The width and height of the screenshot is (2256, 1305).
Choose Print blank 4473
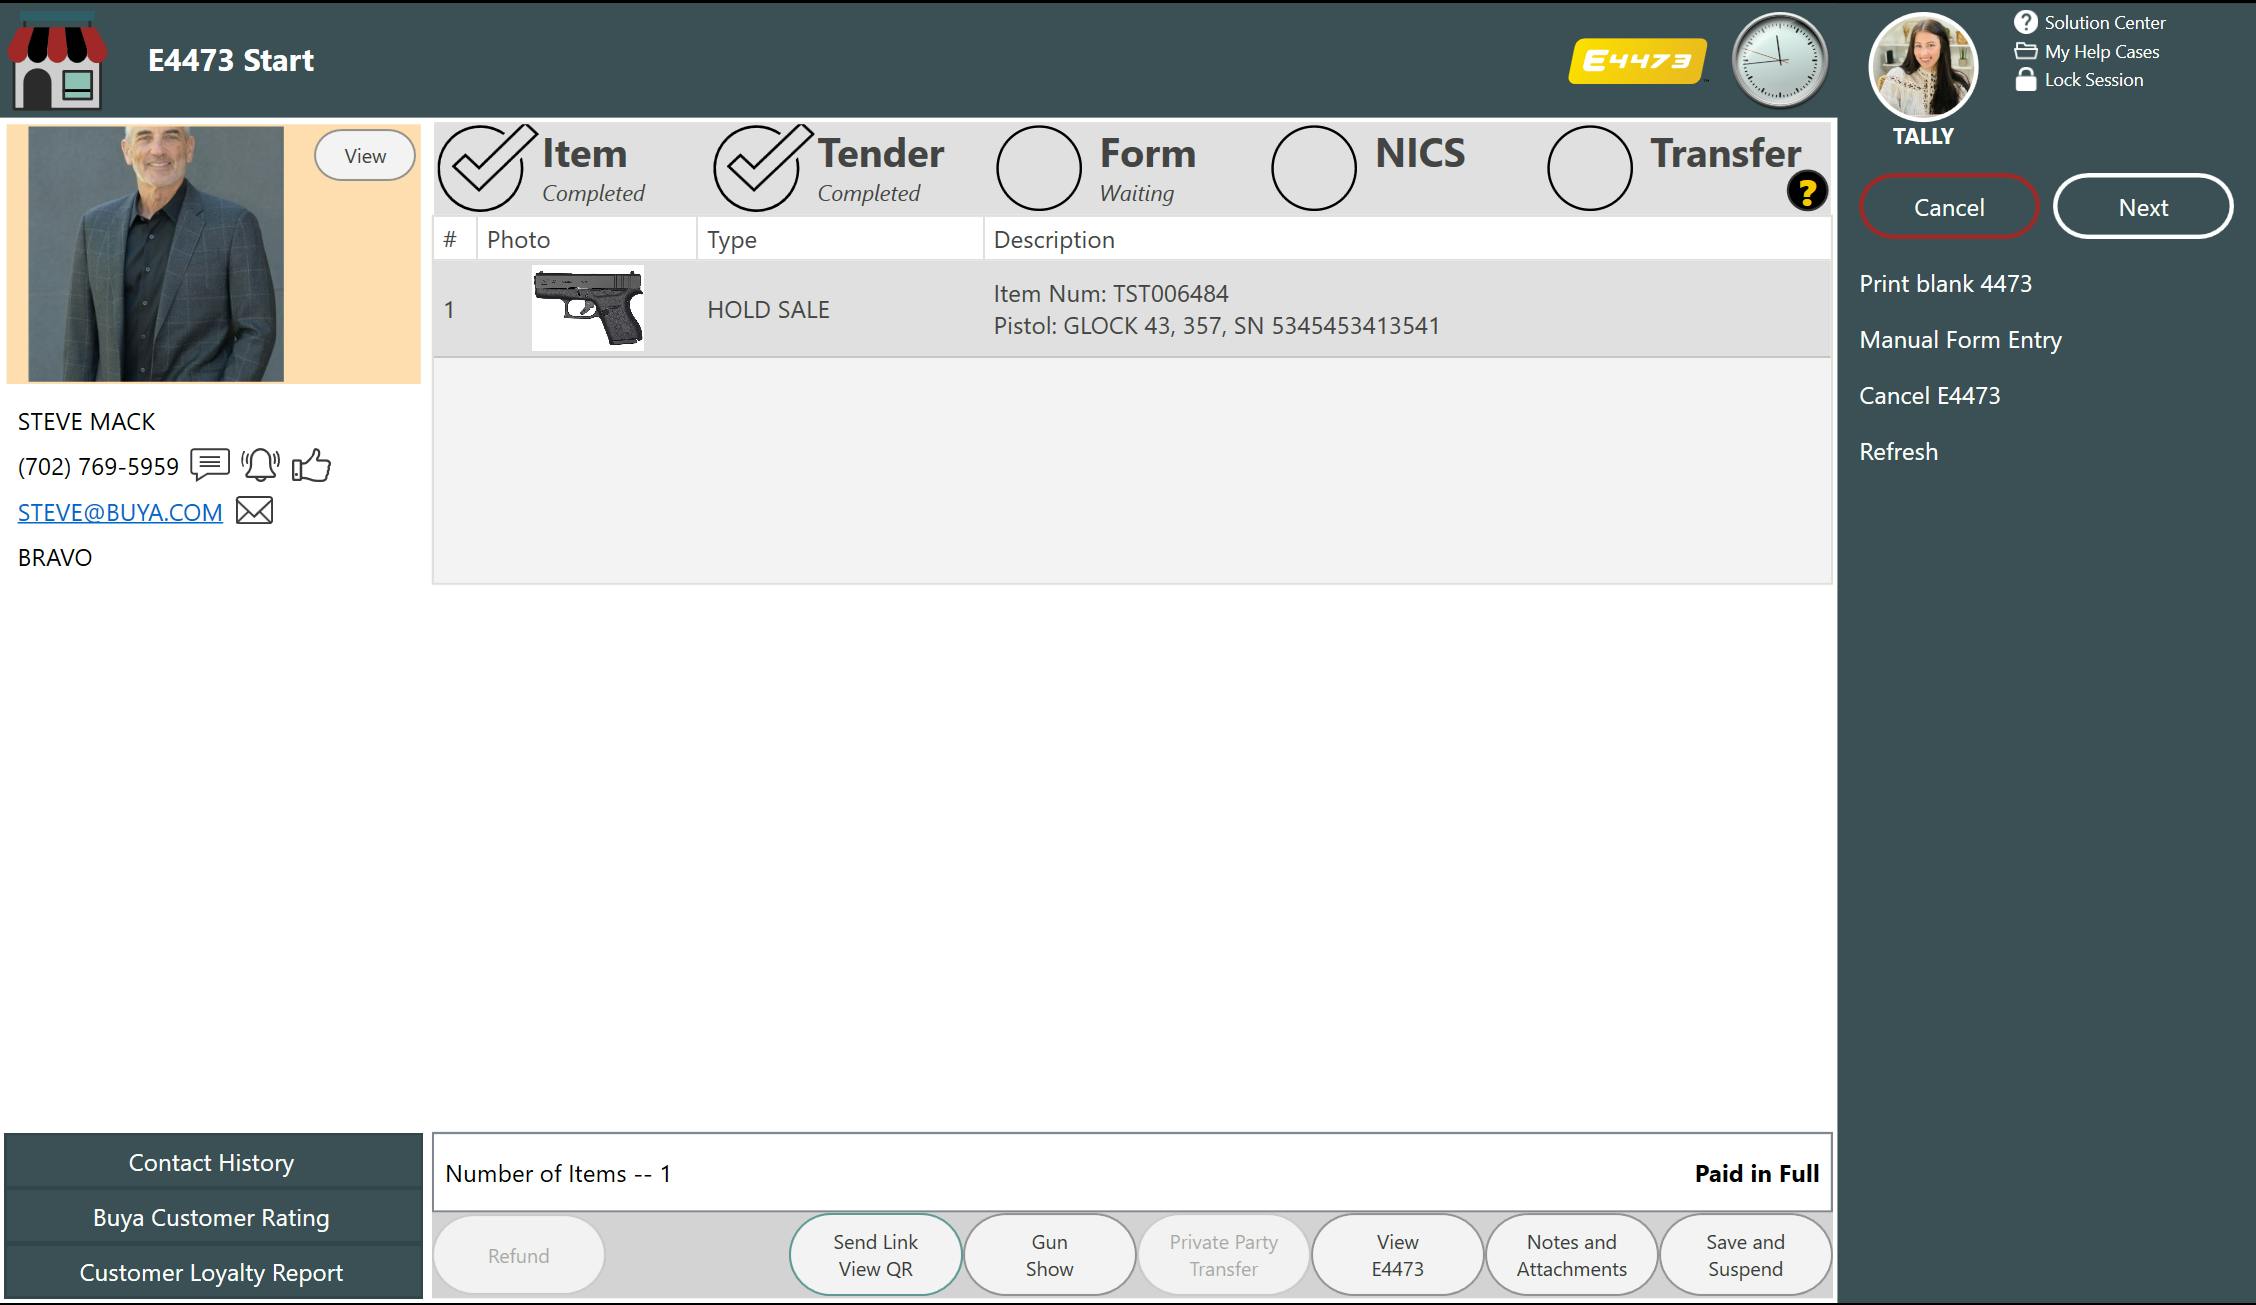tap(1945, 284)
